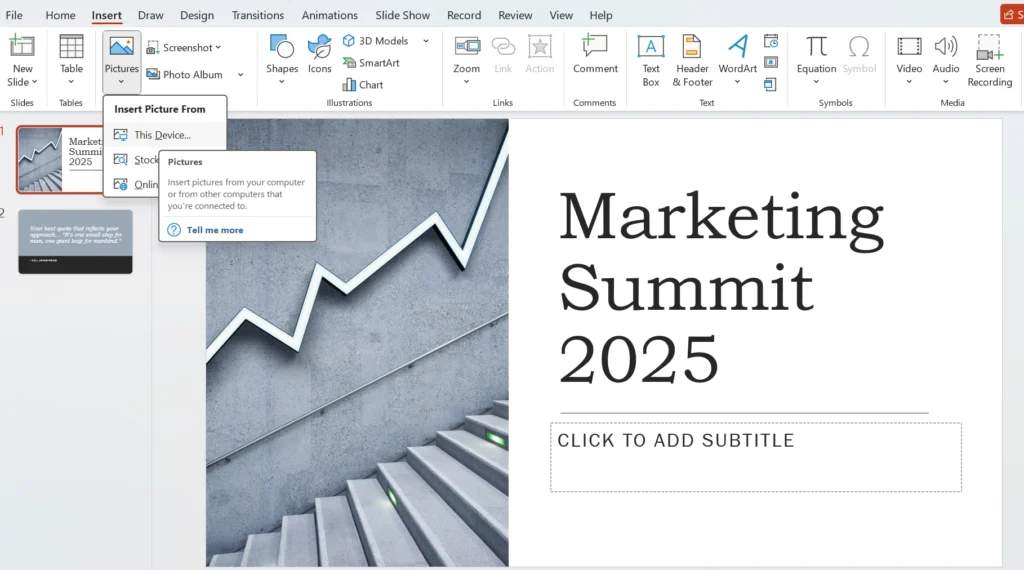Screen dimensions: 1024x570
Task: Click the Slide Number icon
Action: click(x=771, y=62)
